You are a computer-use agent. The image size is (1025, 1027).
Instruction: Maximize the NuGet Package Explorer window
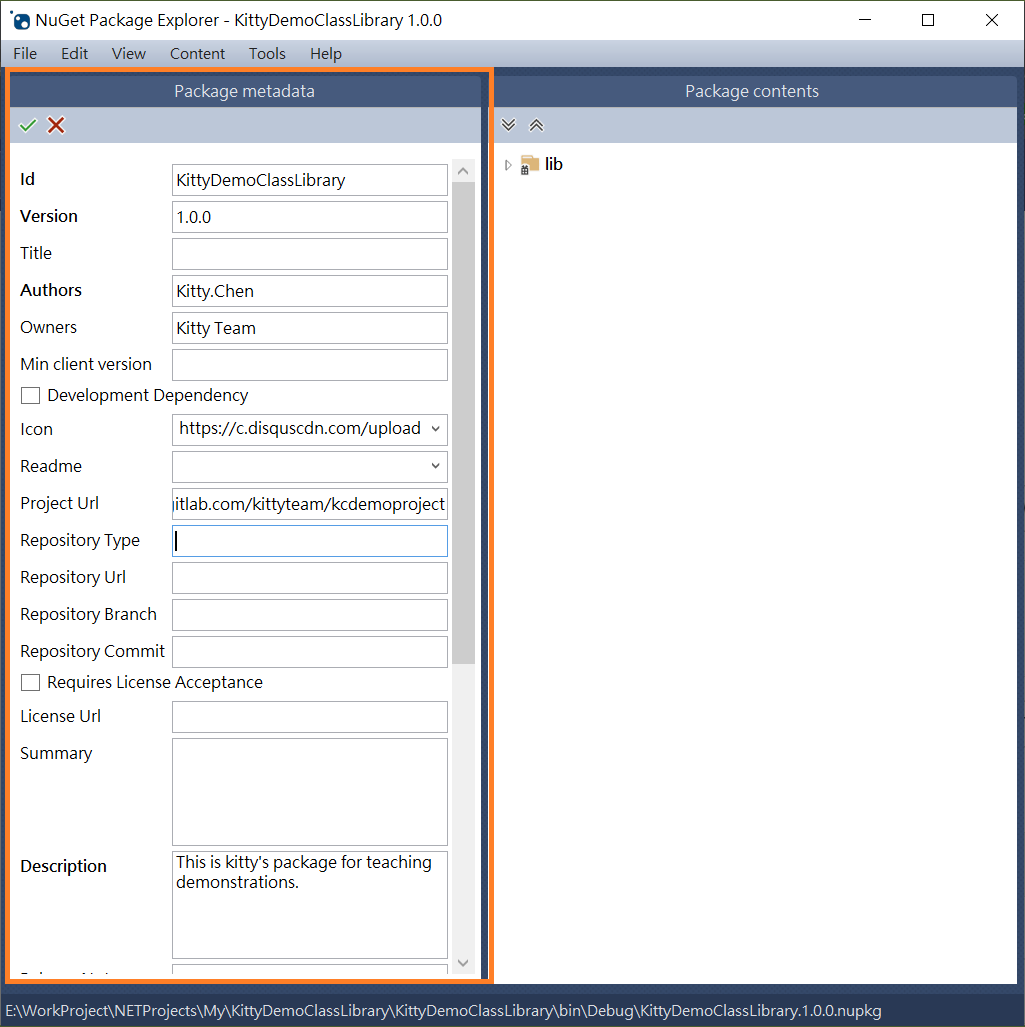928,20
